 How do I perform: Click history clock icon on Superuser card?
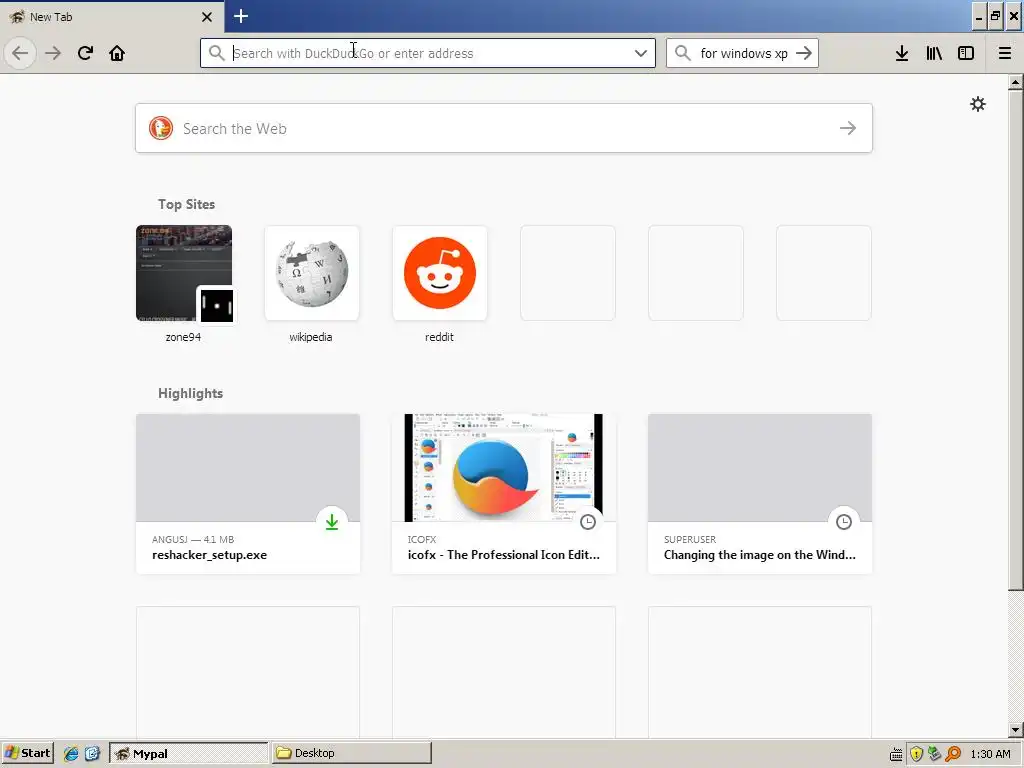(844, 522)
